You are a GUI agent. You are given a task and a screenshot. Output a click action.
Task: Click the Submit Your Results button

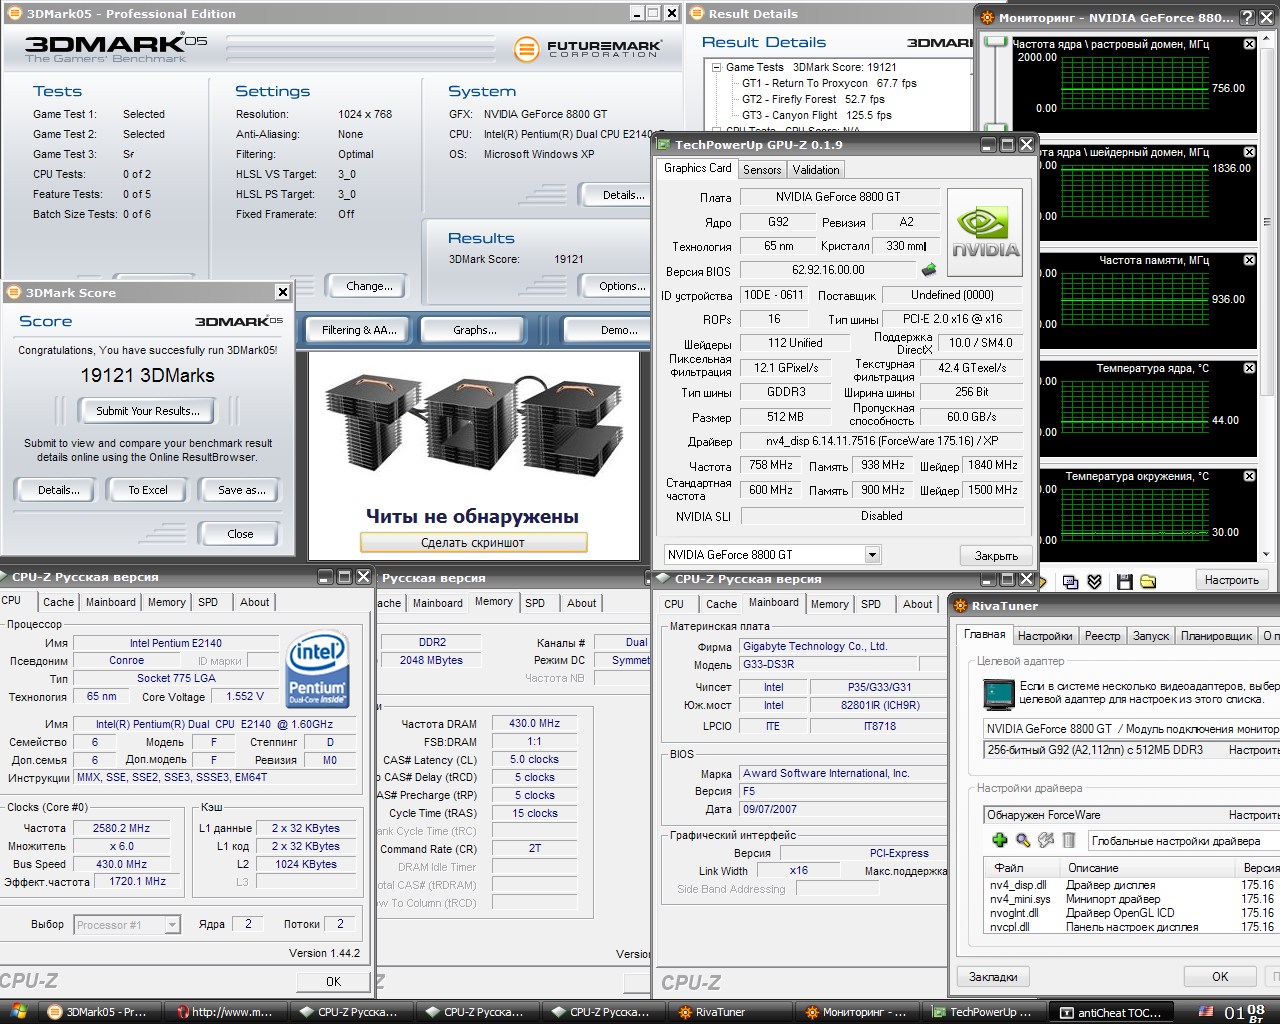coord(148,411)
